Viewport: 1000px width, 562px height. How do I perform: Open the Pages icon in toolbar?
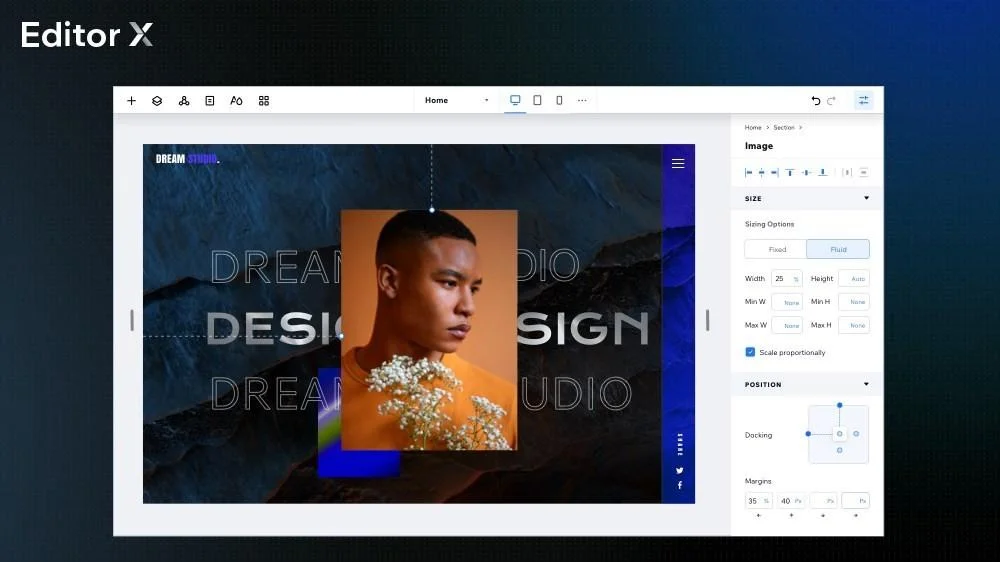pyautogui.click(x=210, y=101)
